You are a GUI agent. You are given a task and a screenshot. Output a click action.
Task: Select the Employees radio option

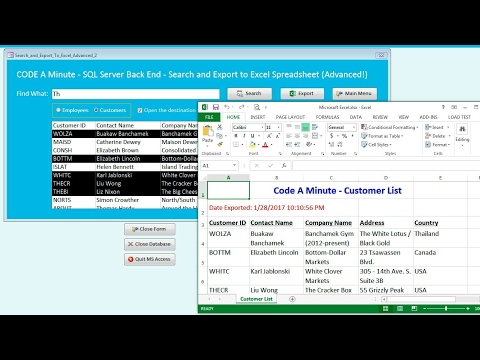pos(72,110)
